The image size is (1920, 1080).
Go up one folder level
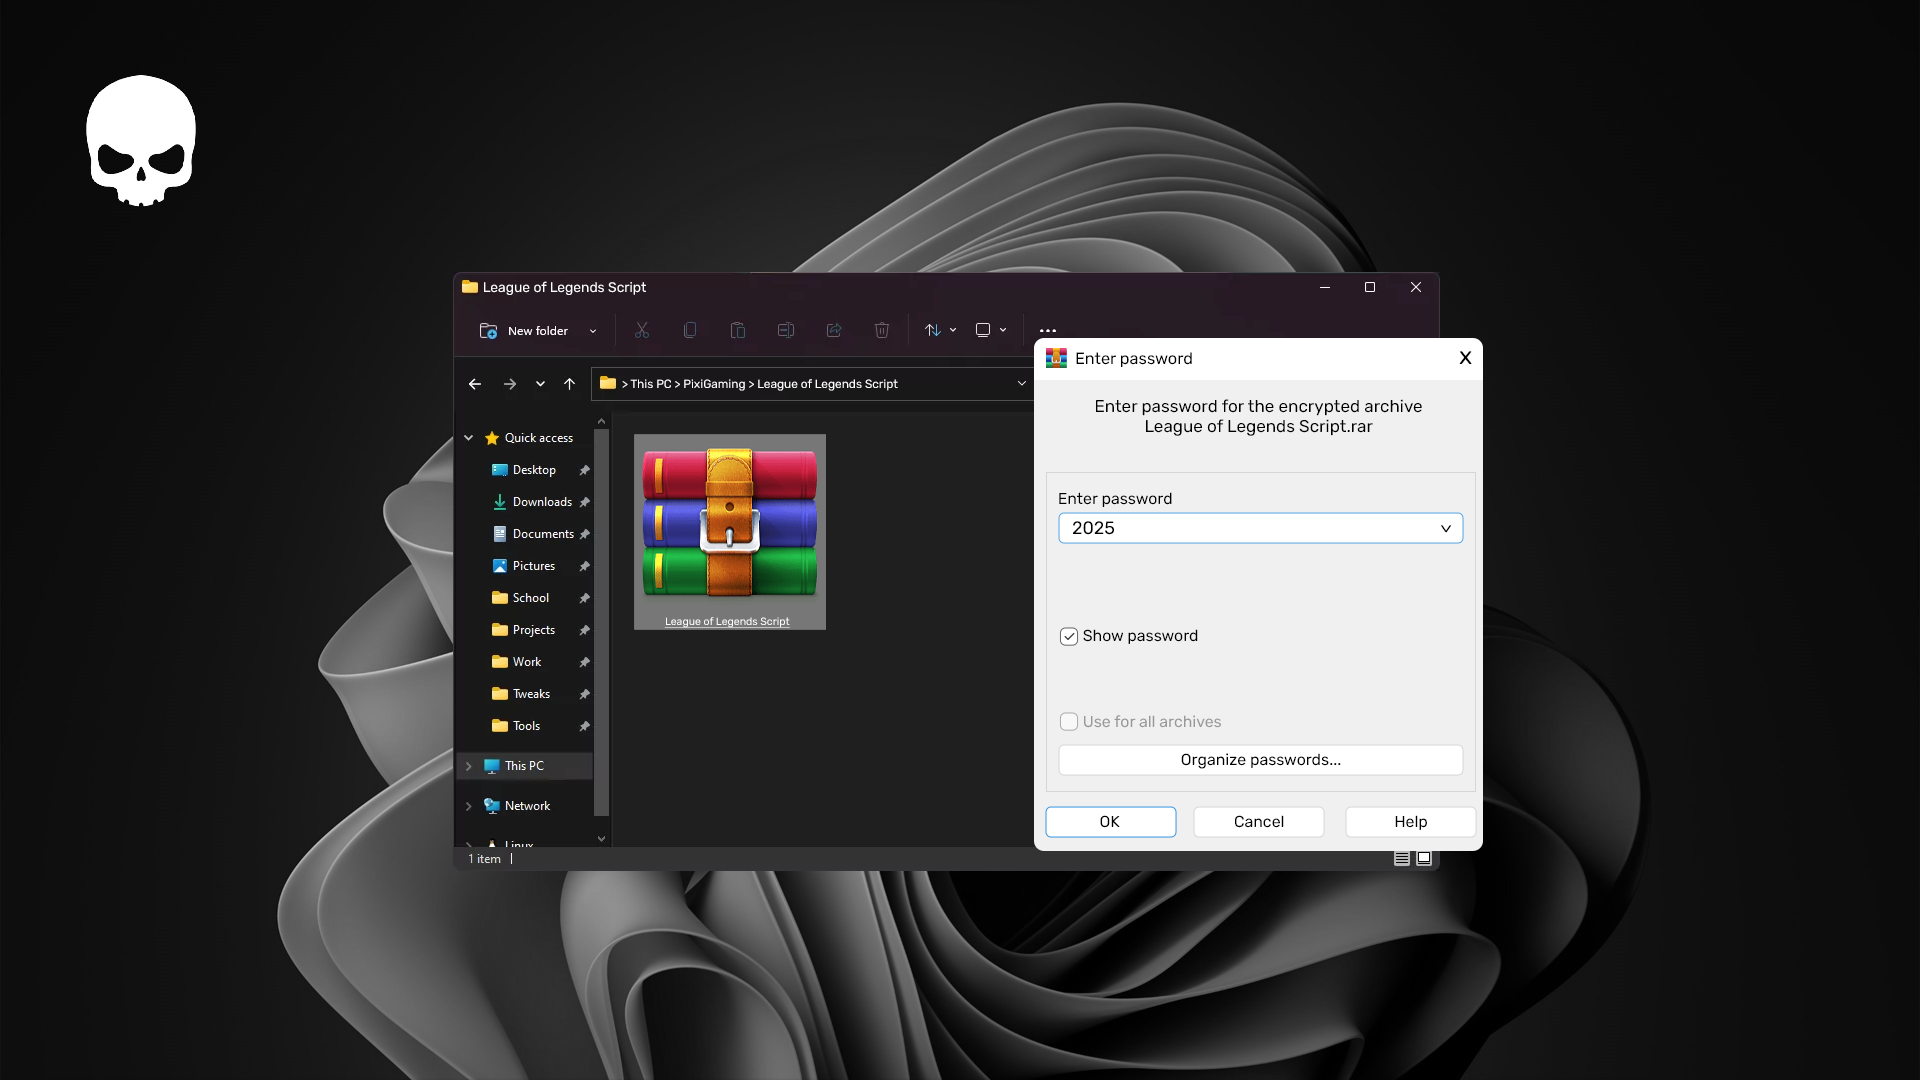[570, 384]
